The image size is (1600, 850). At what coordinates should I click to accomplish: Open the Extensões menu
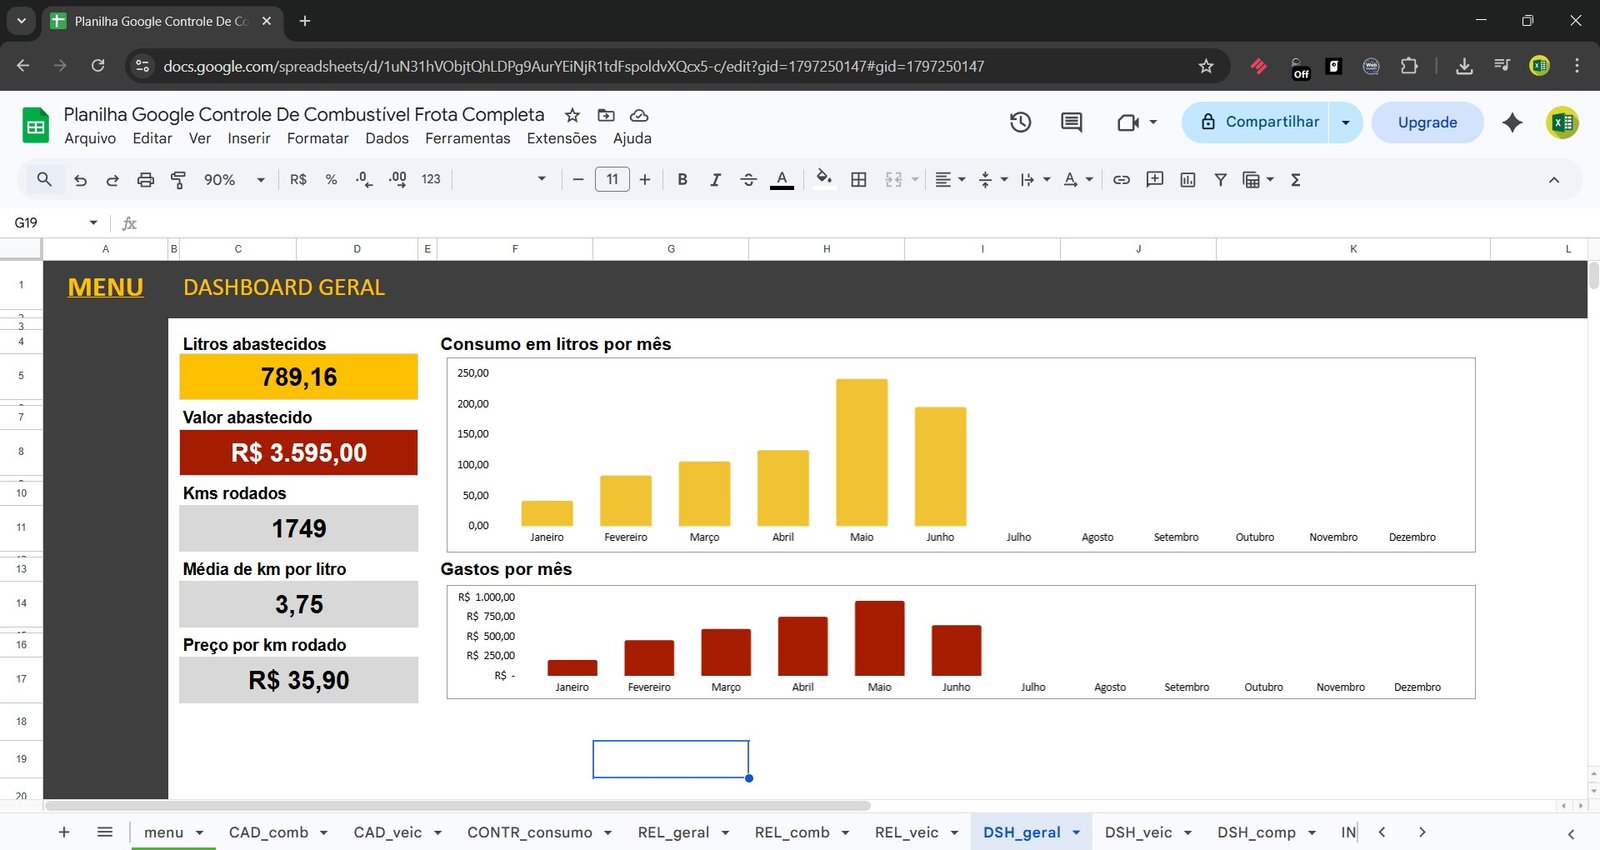[562, 139]
